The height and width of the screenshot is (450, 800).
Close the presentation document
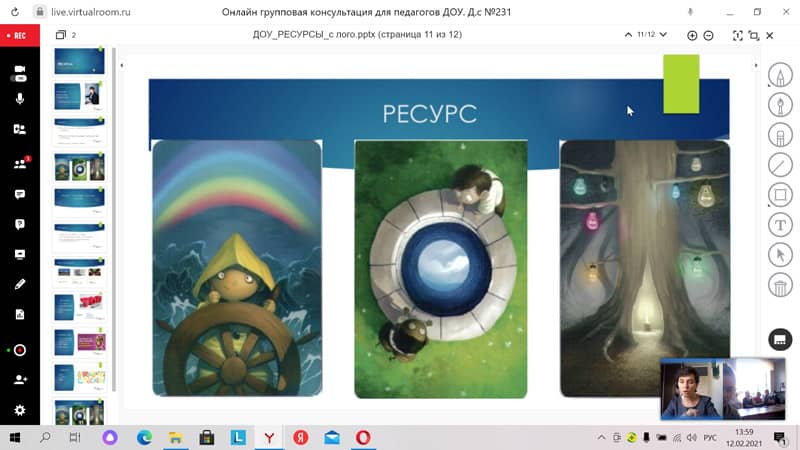coord(770,35)
